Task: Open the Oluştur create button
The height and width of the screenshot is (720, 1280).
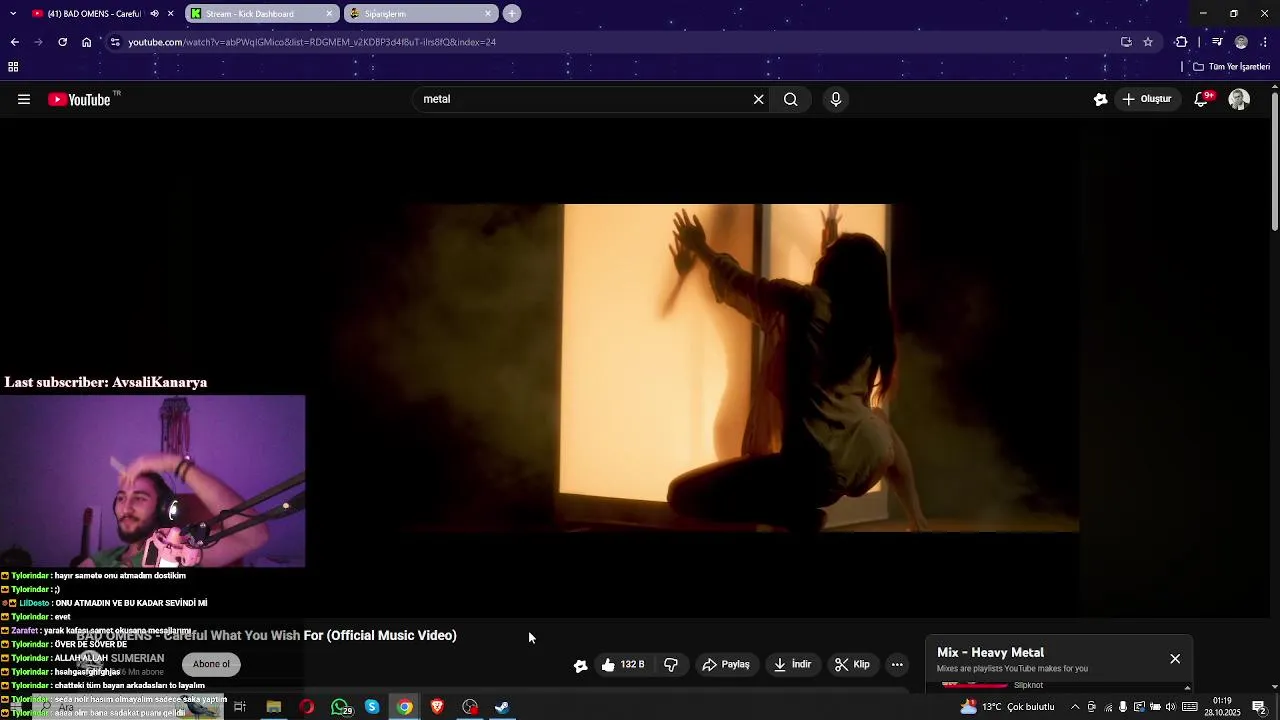Action: (x=1147, y=99)
